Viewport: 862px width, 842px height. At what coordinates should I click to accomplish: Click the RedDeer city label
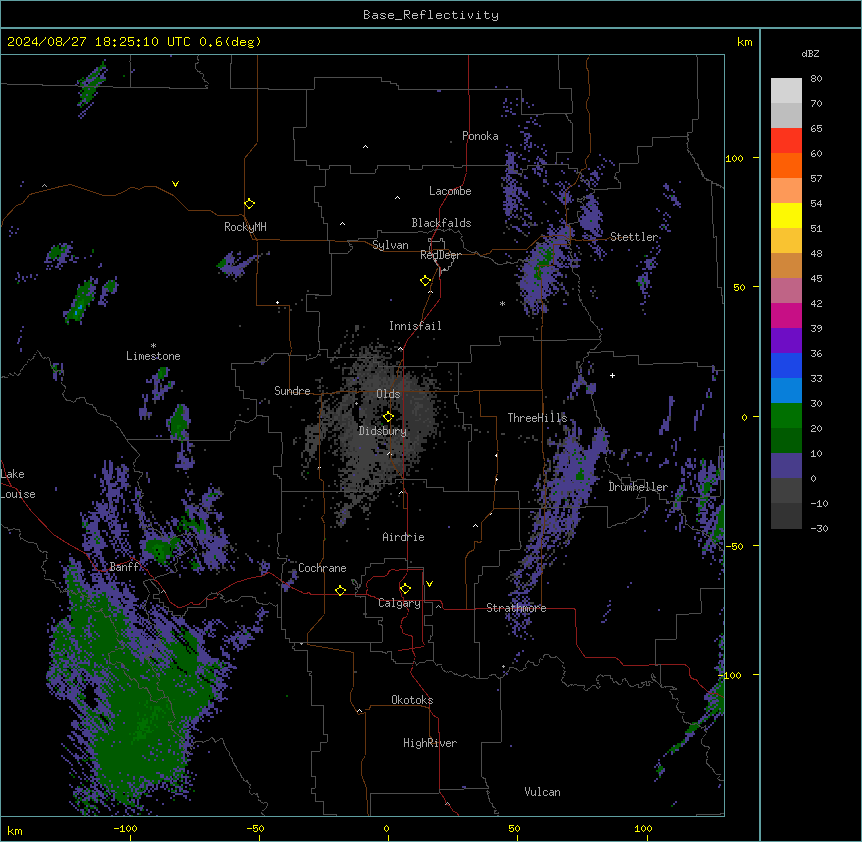440,255
